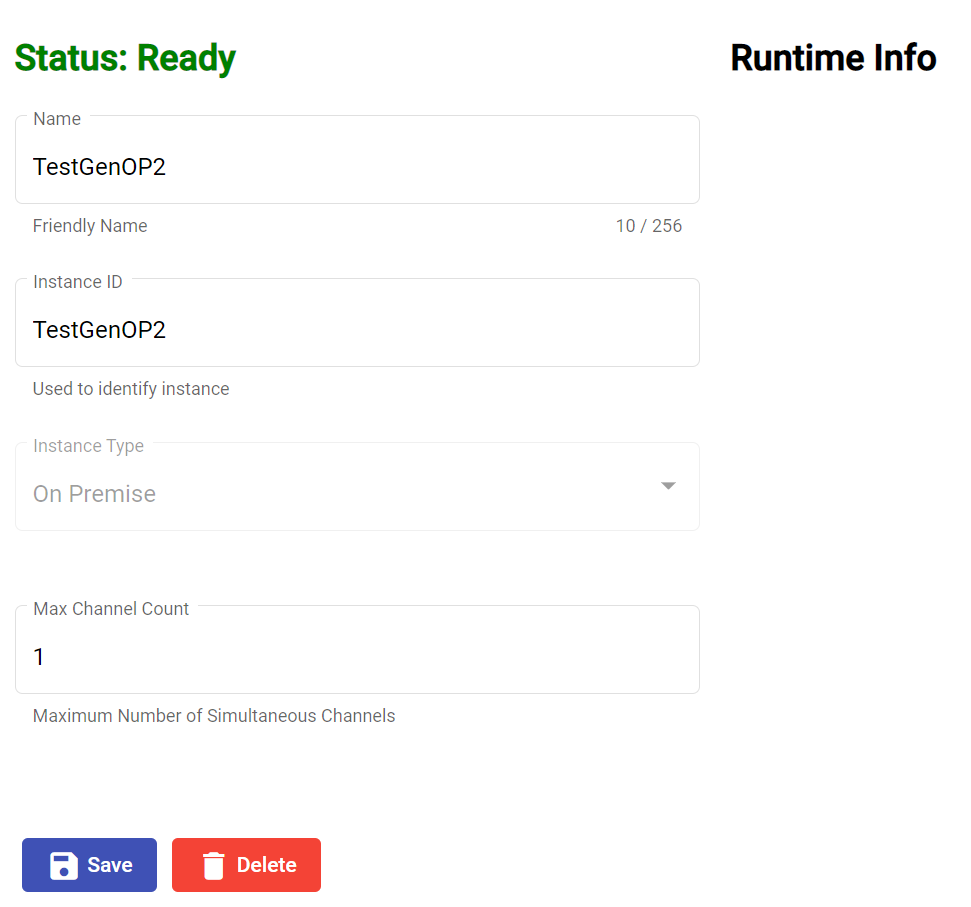This screenshot has height=907, width=971.
Task: Click the trash can icon on Delete
Action: point(214,865)
